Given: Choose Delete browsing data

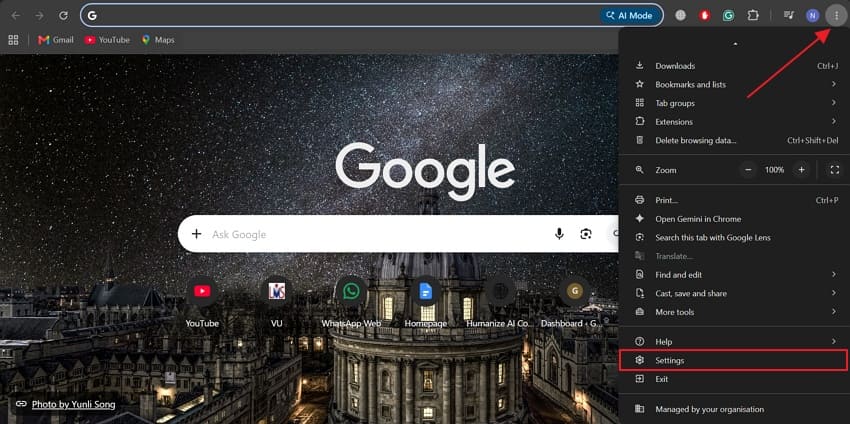Looking at the screenshot, I should click(735, 140).
